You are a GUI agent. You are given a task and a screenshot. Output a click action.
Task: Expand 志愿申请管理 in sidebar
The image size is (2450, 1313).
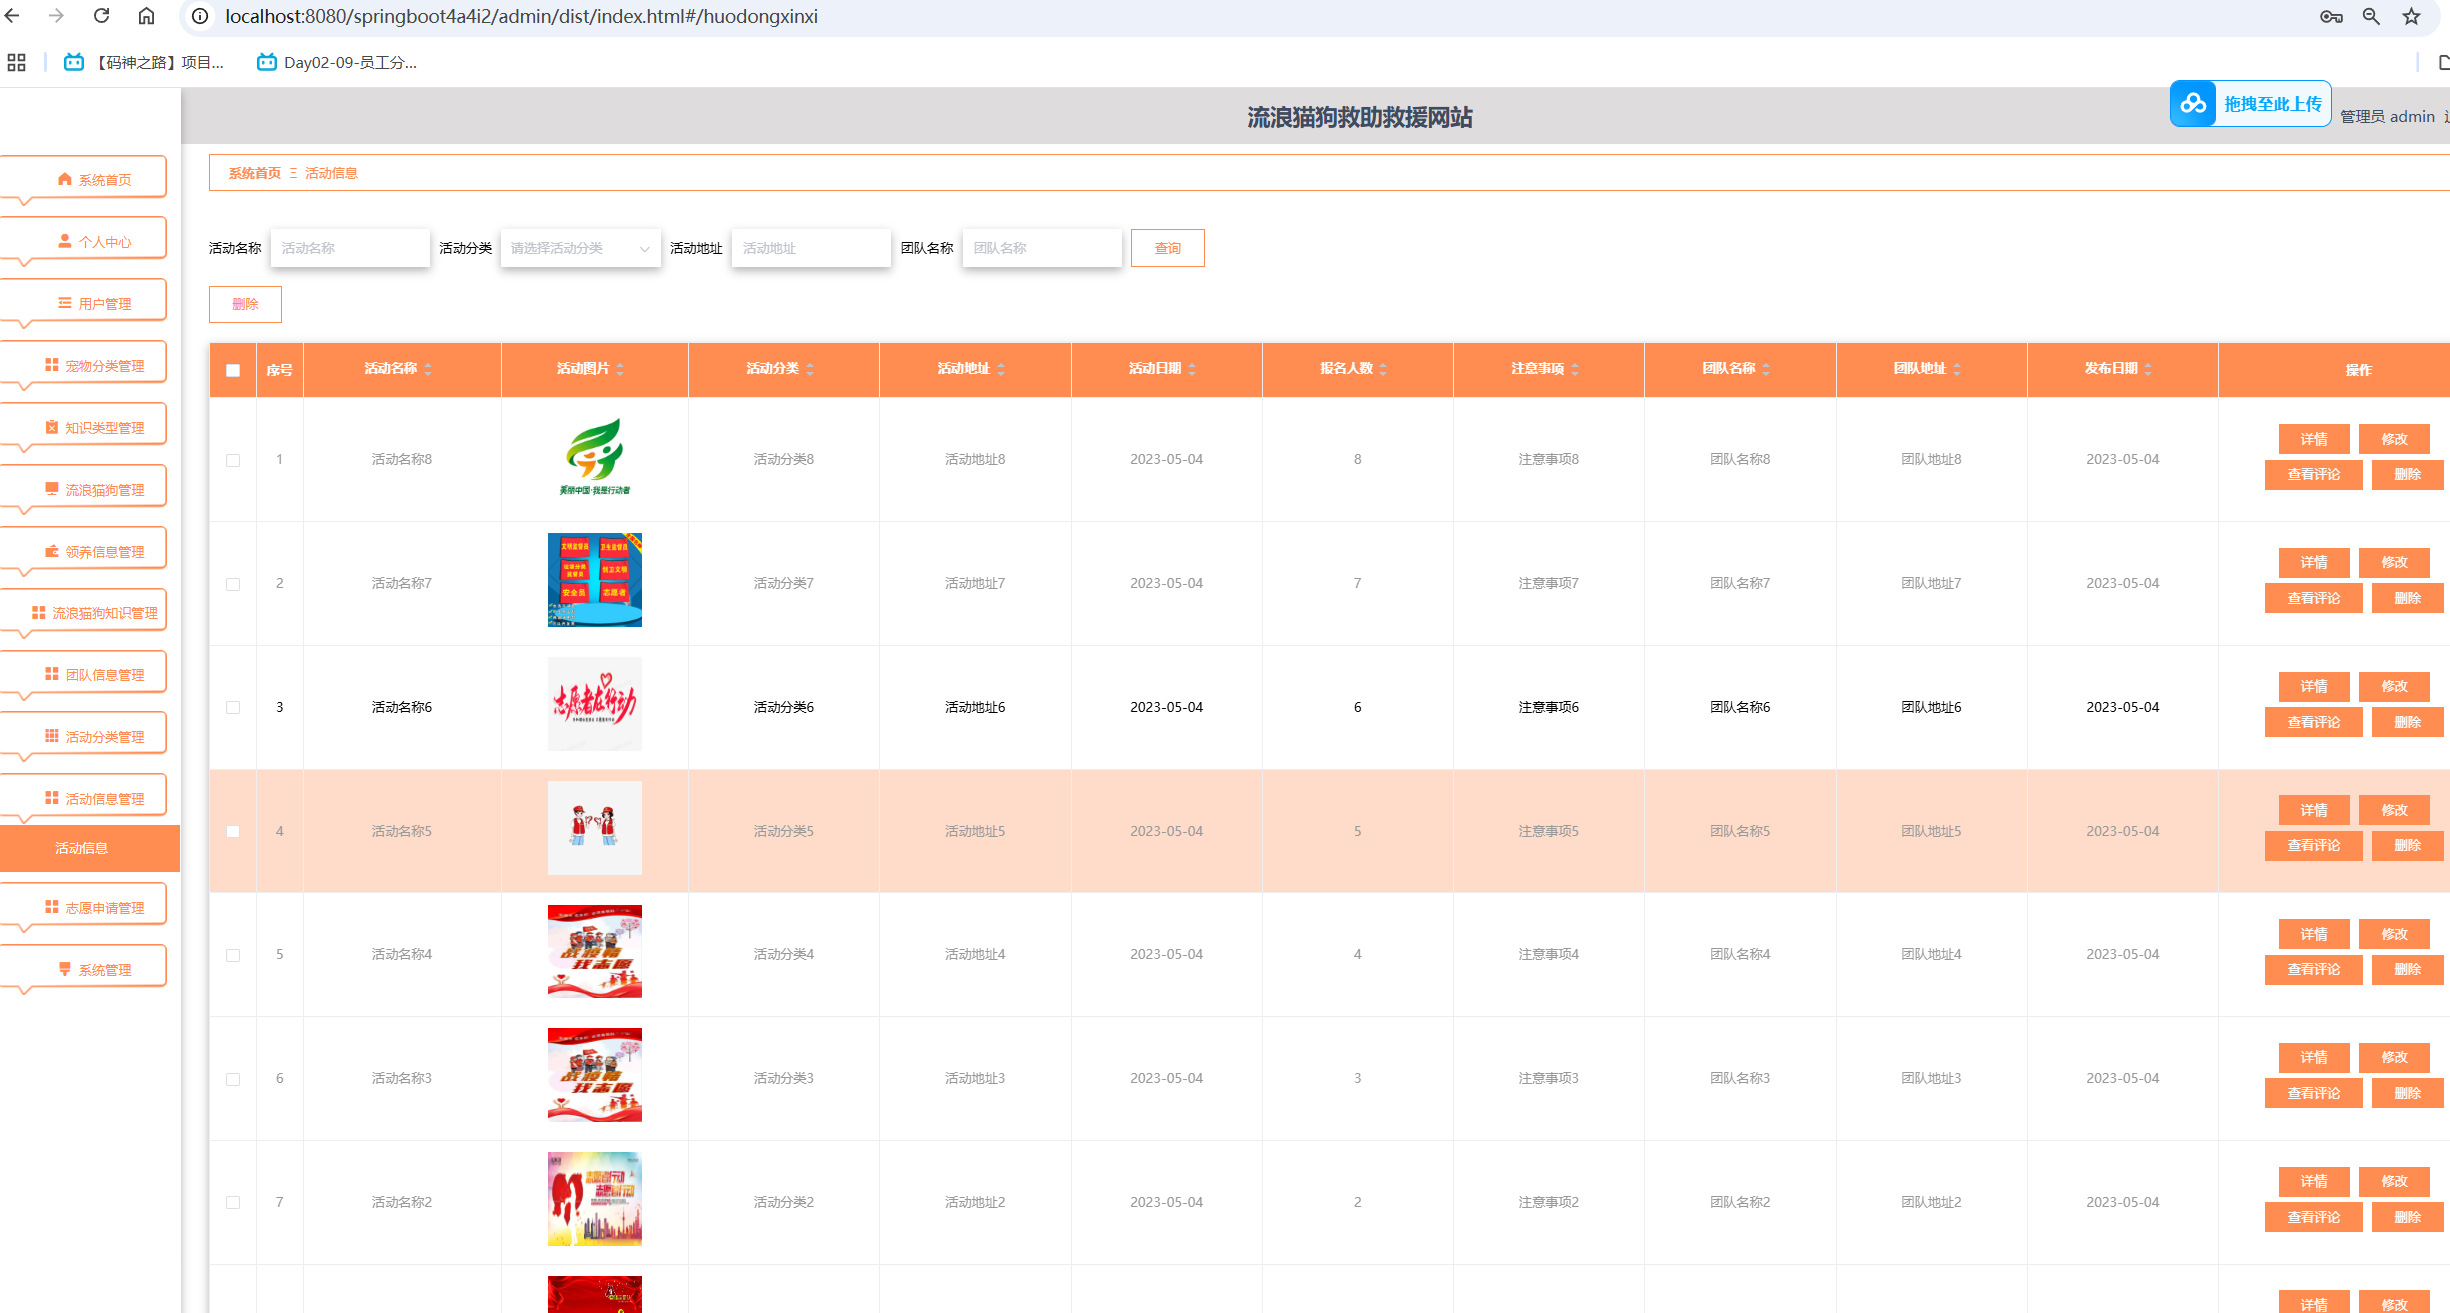coord(84,907)
